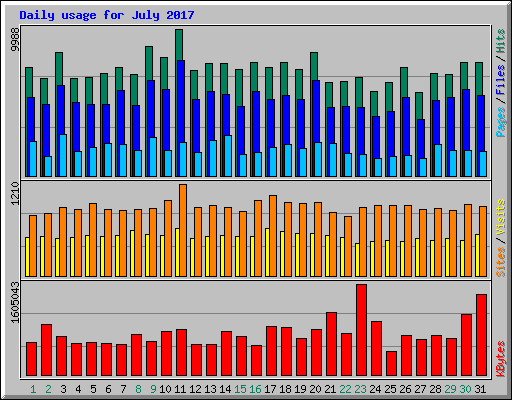Click the green Hits bar for day 20
Image resolution: width=512 pixels, height=400 pixels.
coord(314,66)
